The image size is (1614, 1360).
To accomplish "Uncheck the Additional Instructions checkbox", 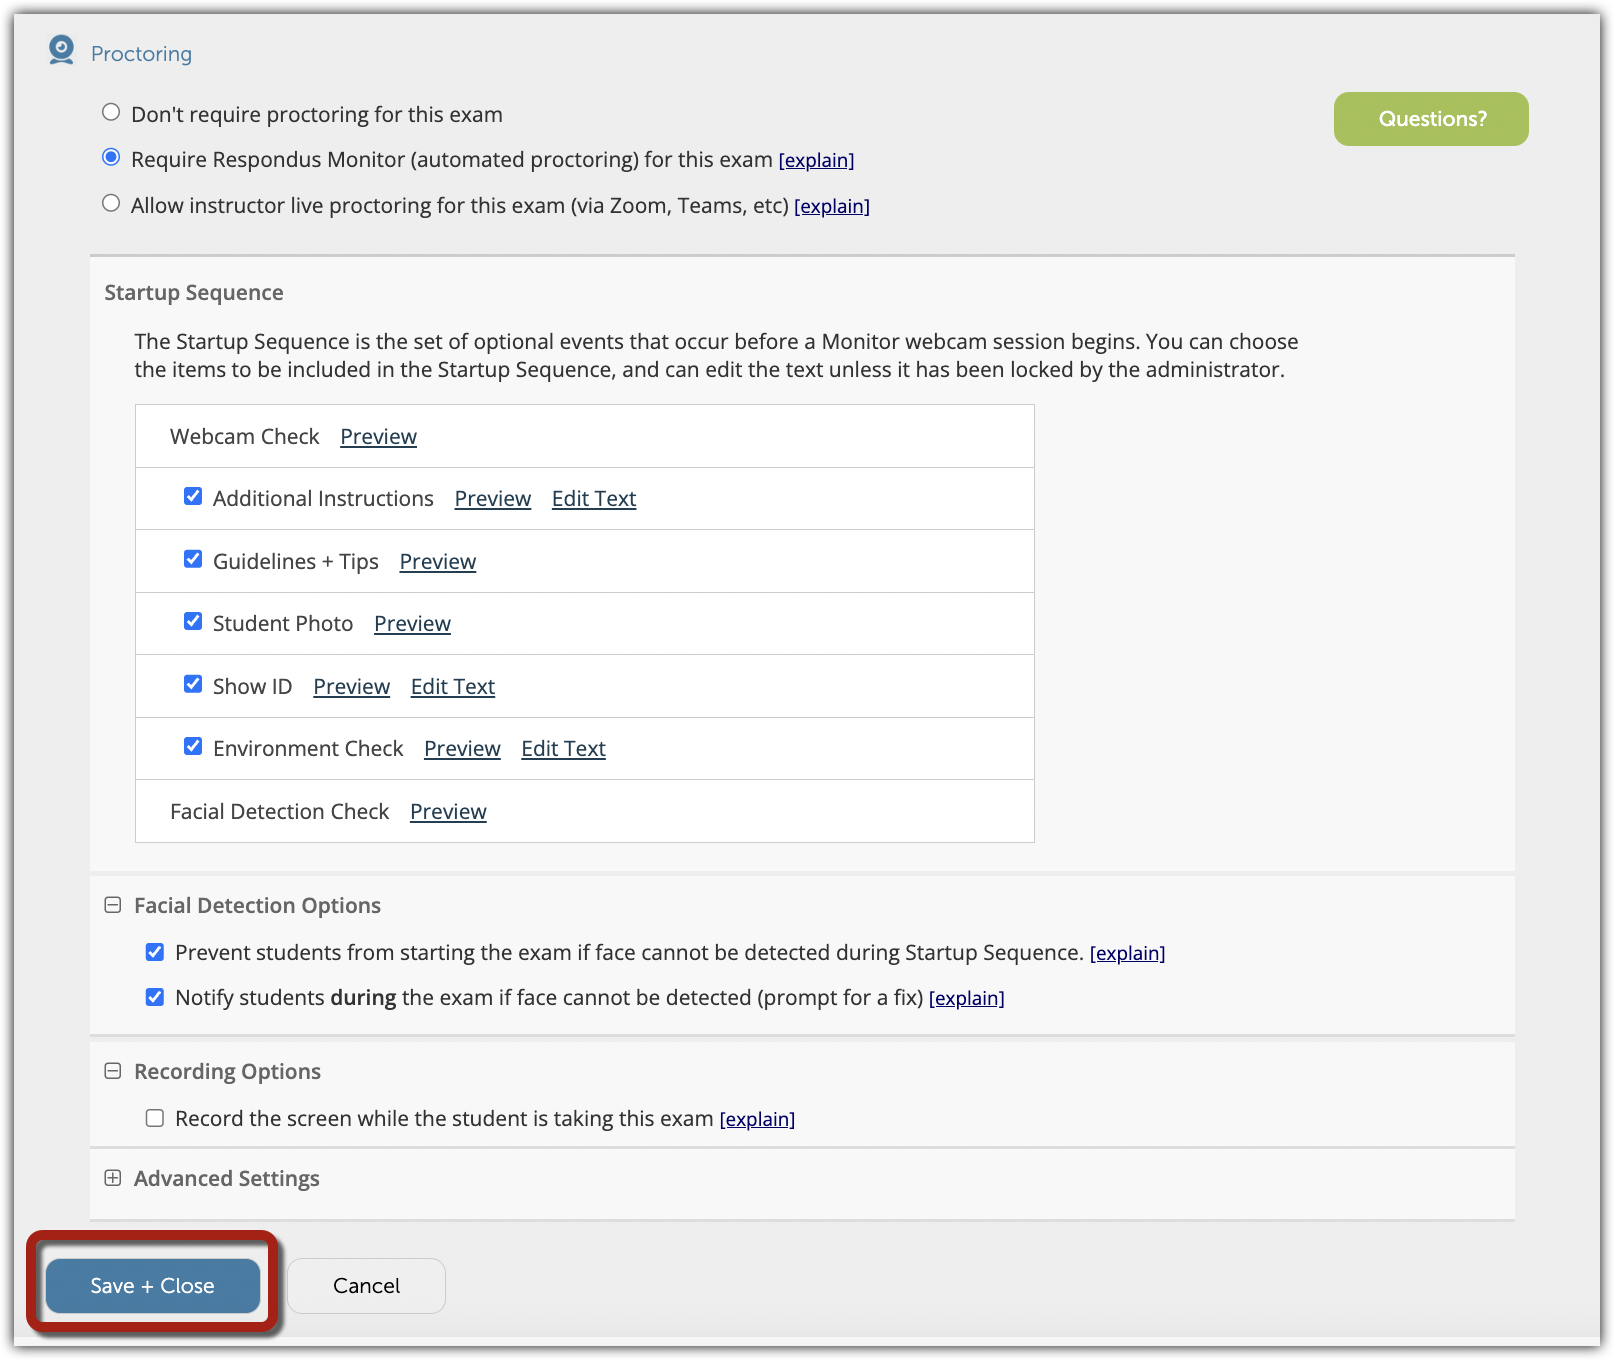I will (x=192, y=495).
